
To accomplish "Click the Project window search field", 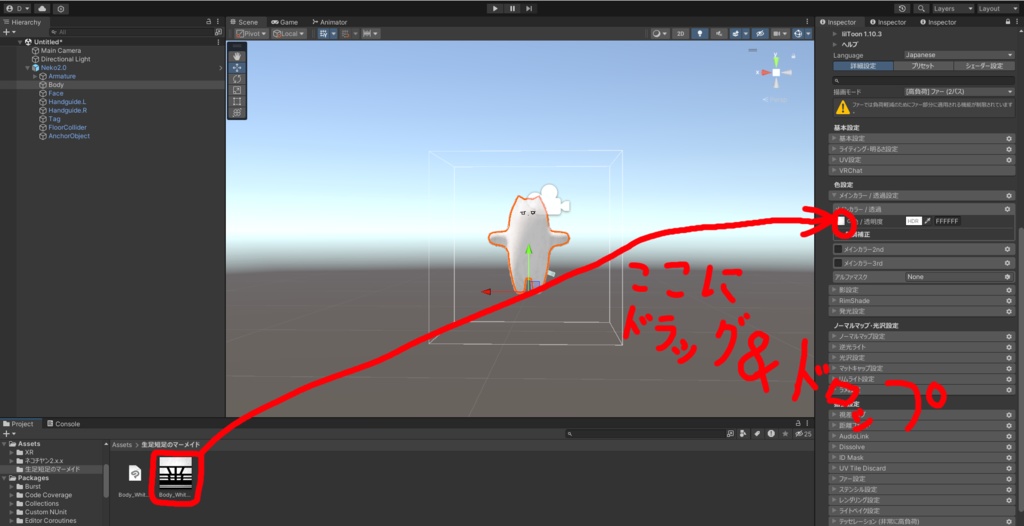I will (647, 433).
